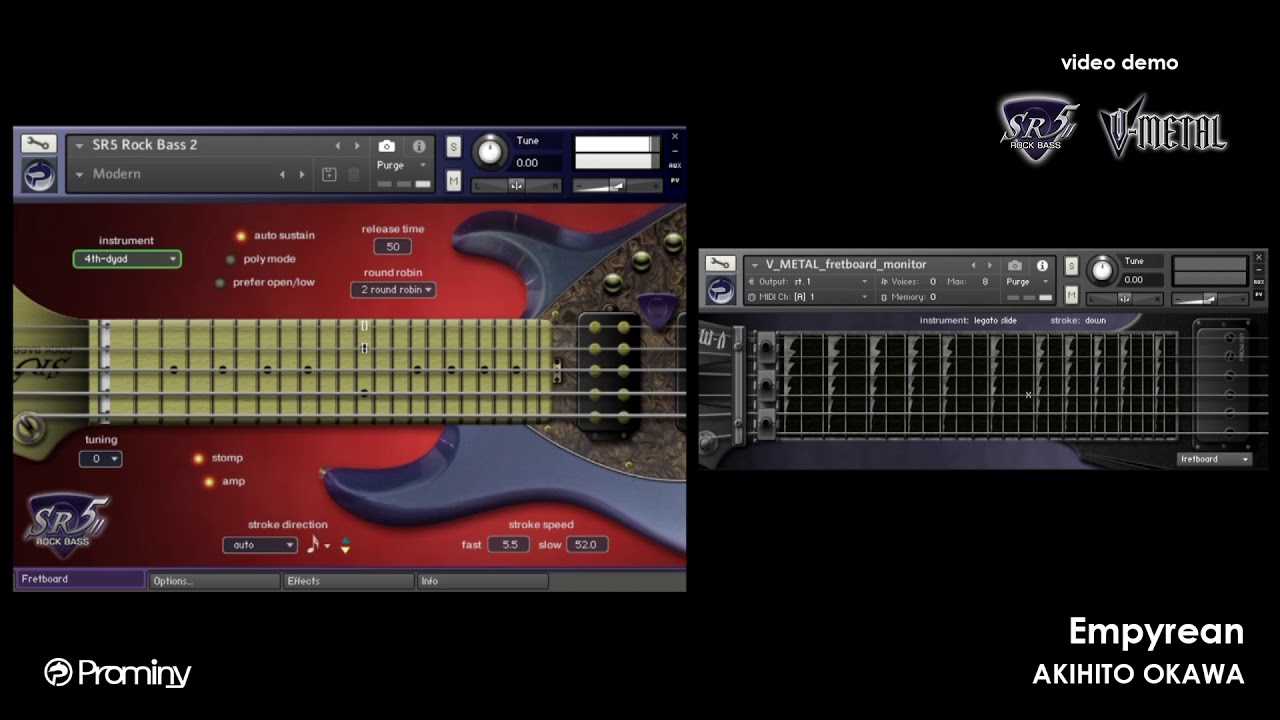
Task: Enable poly mode
Action: [230, 259]
